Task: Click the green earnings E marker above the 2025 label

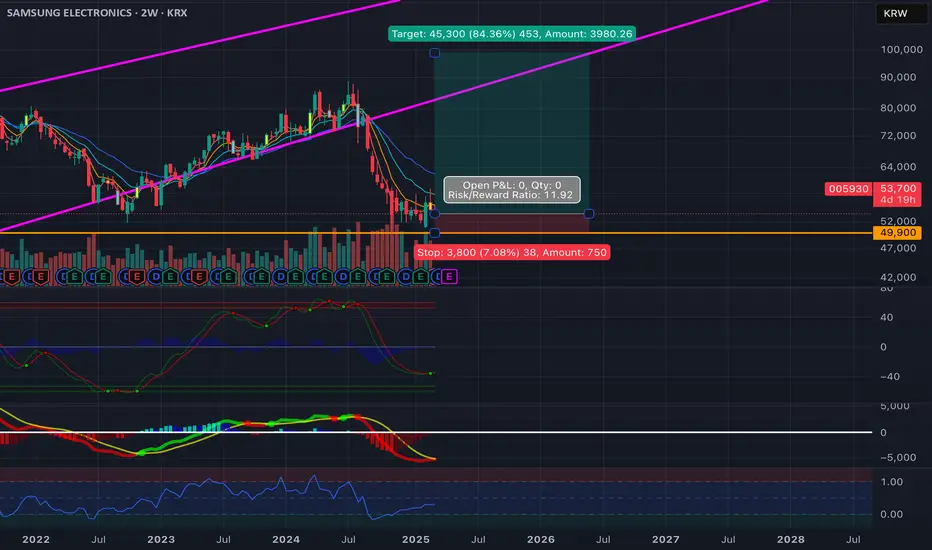Action: (x=420, y=276)
